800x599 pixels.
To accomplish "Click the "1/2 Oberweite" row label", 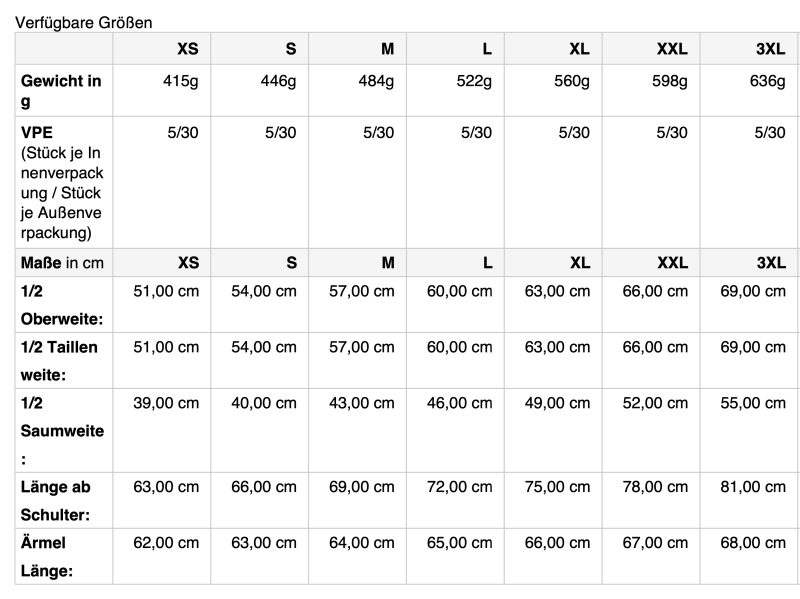I will pos(61,304).
